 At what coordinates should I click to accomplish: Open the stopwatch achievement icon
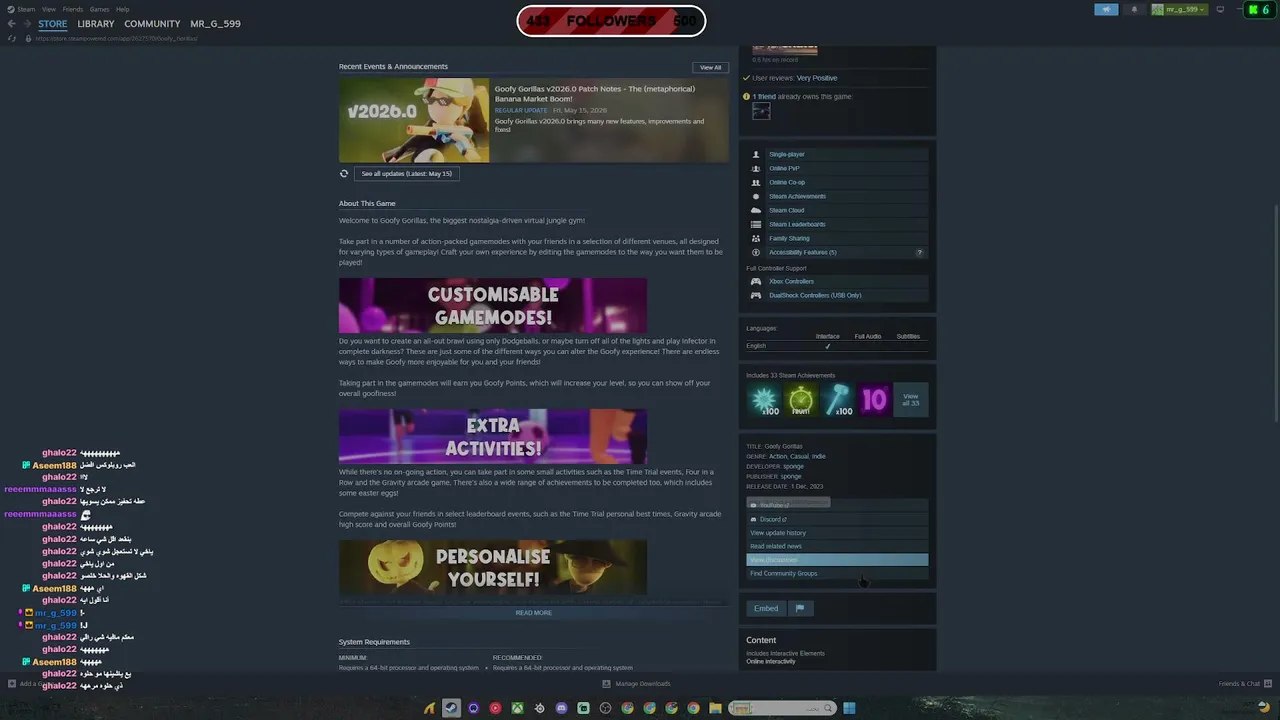click(802, 400)
